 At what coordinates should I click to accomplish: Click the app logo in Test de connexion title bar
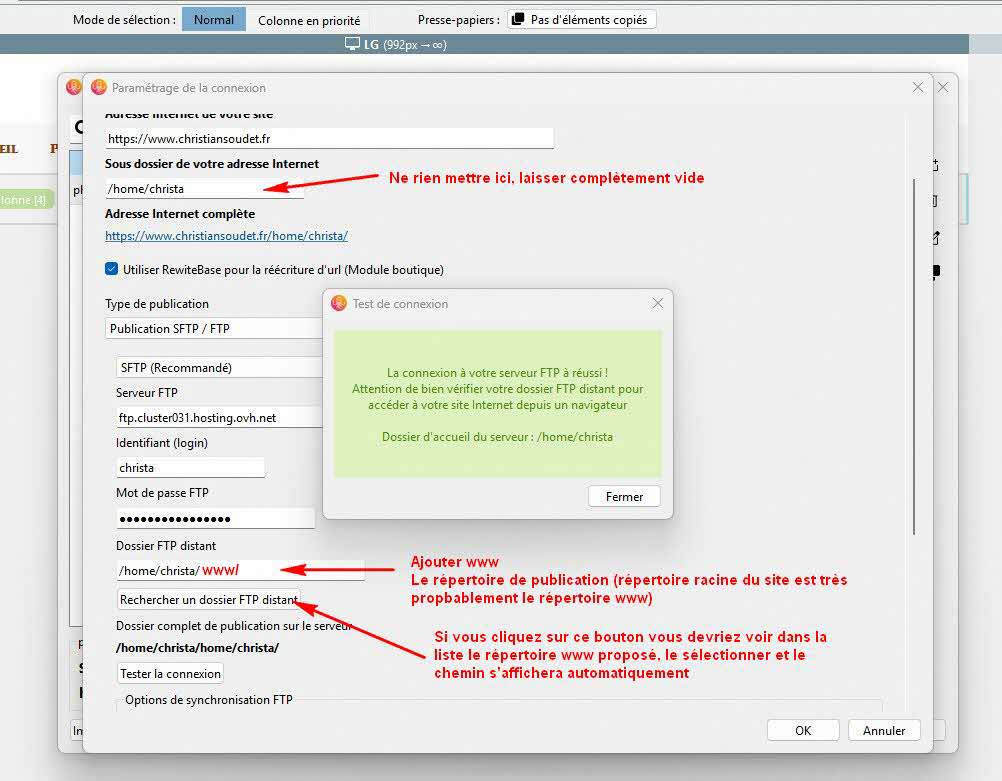[x=339, y=303]
